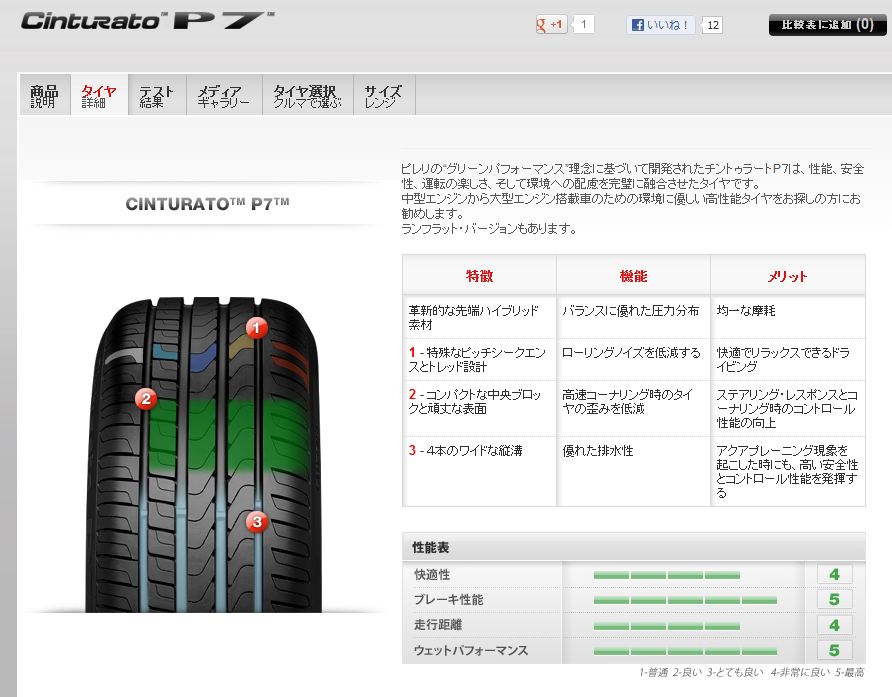Click the 快適性 green rating bar
The image size is (892, 697).
coord(667,575)
